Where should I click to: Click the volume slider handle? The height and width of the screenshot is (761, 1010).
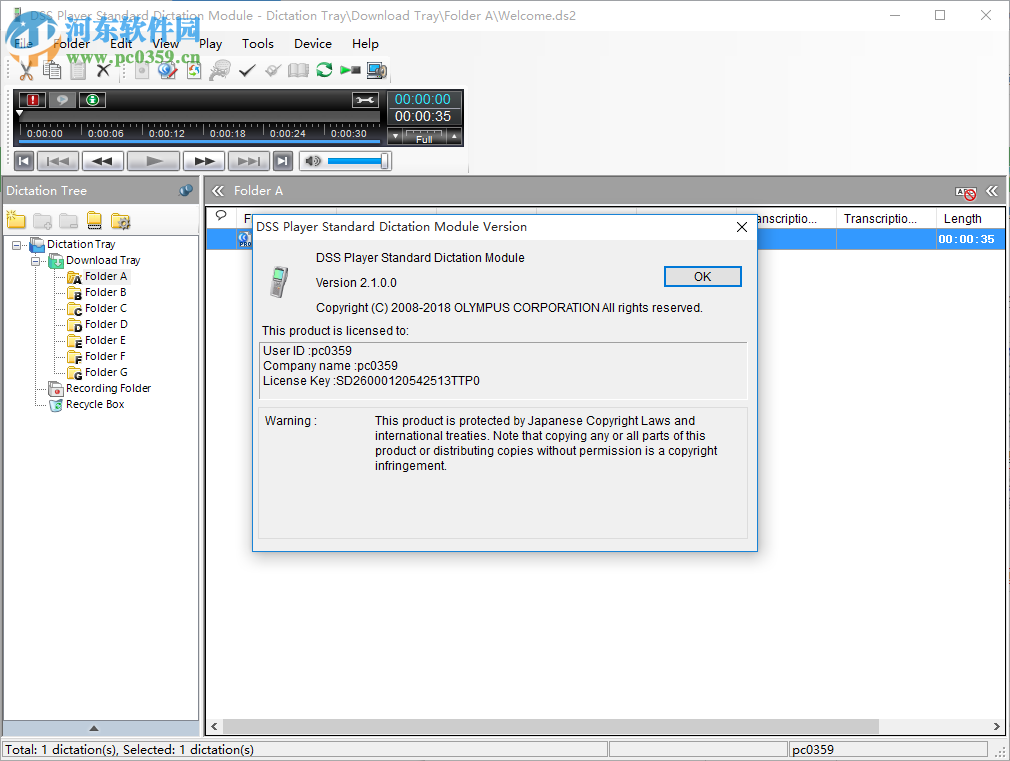pyautogui.click(x=385, y=161)
